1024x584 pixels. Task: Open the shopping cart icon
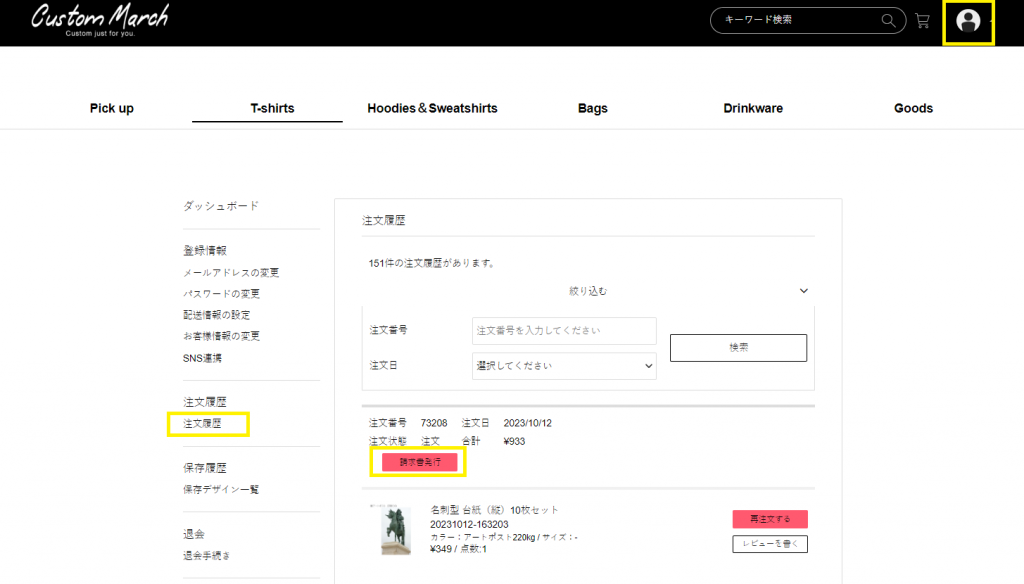pos(922,21)
